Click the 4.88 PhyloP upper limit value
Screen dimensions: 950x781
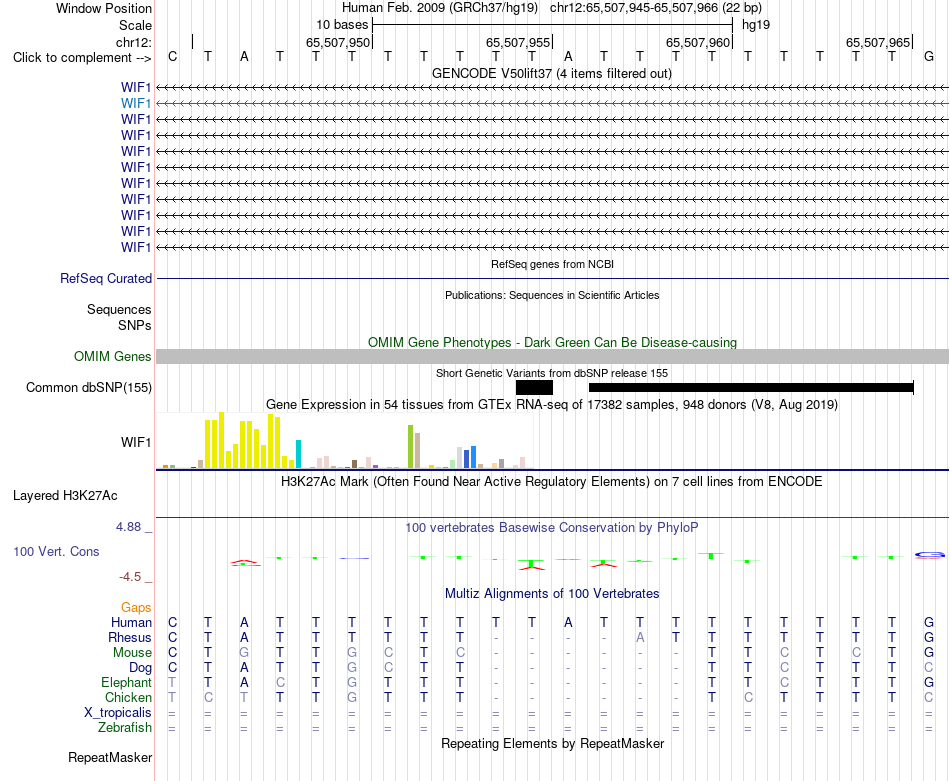coord(128,527)
